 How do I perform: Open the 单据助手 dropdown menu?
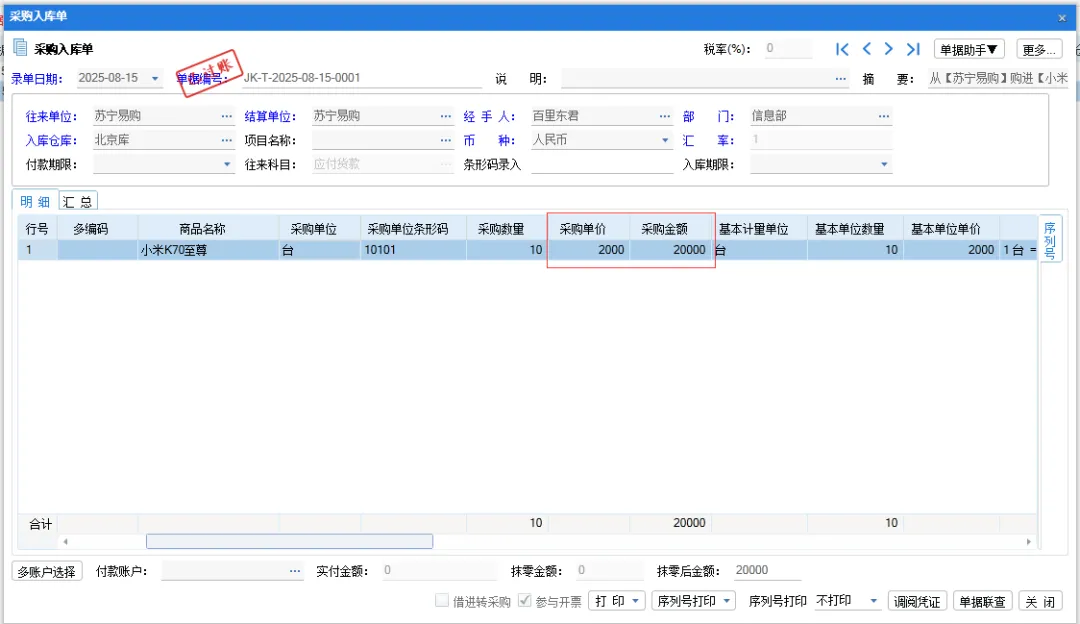coord(969,49)
